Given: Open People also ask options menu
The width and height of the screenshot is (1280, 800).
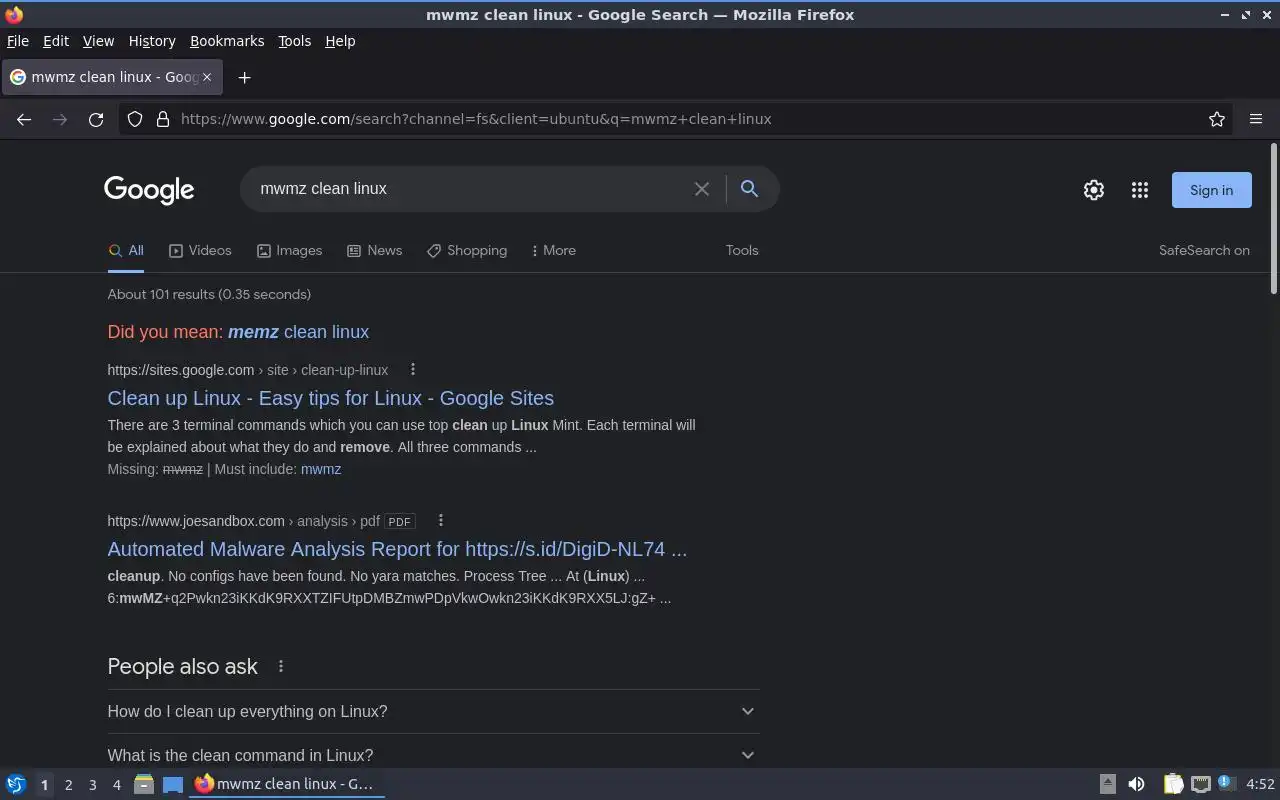Looking at the screenshot, I should [281, 666].
